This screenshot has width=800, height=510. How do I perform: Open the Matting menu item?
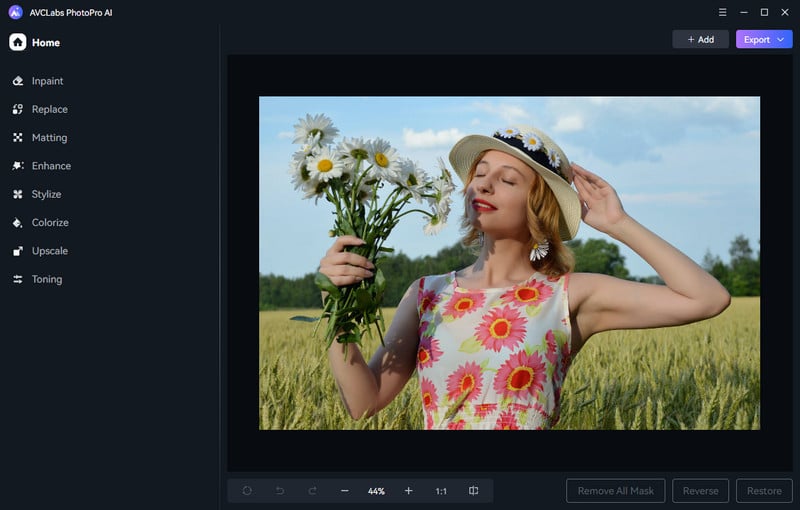(49, 138)
